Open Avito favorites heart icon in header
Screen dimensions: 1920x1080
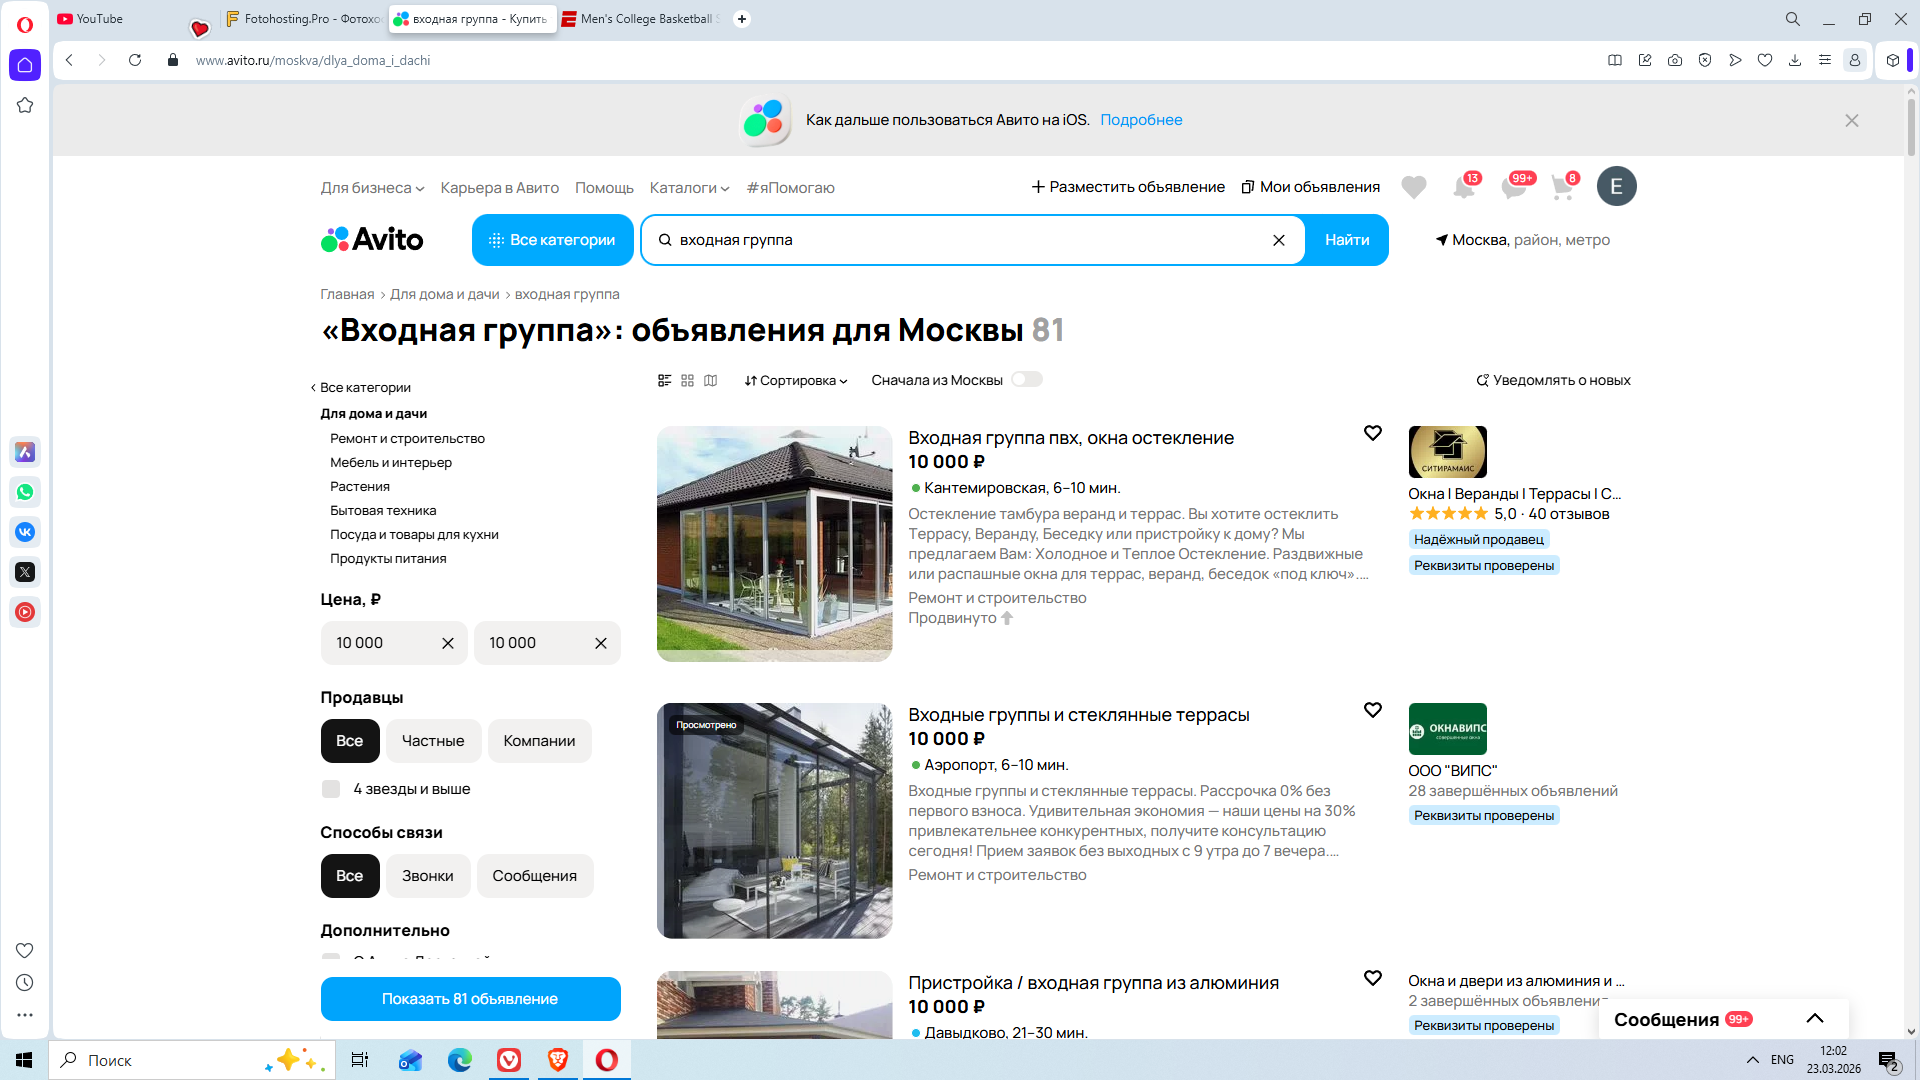pos(1413,187)
